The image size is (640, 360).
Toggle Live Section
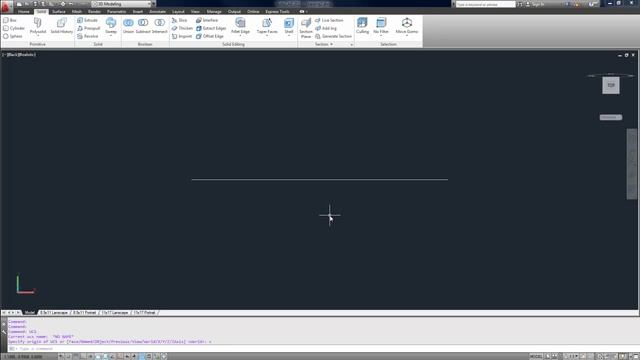[329, 20]
